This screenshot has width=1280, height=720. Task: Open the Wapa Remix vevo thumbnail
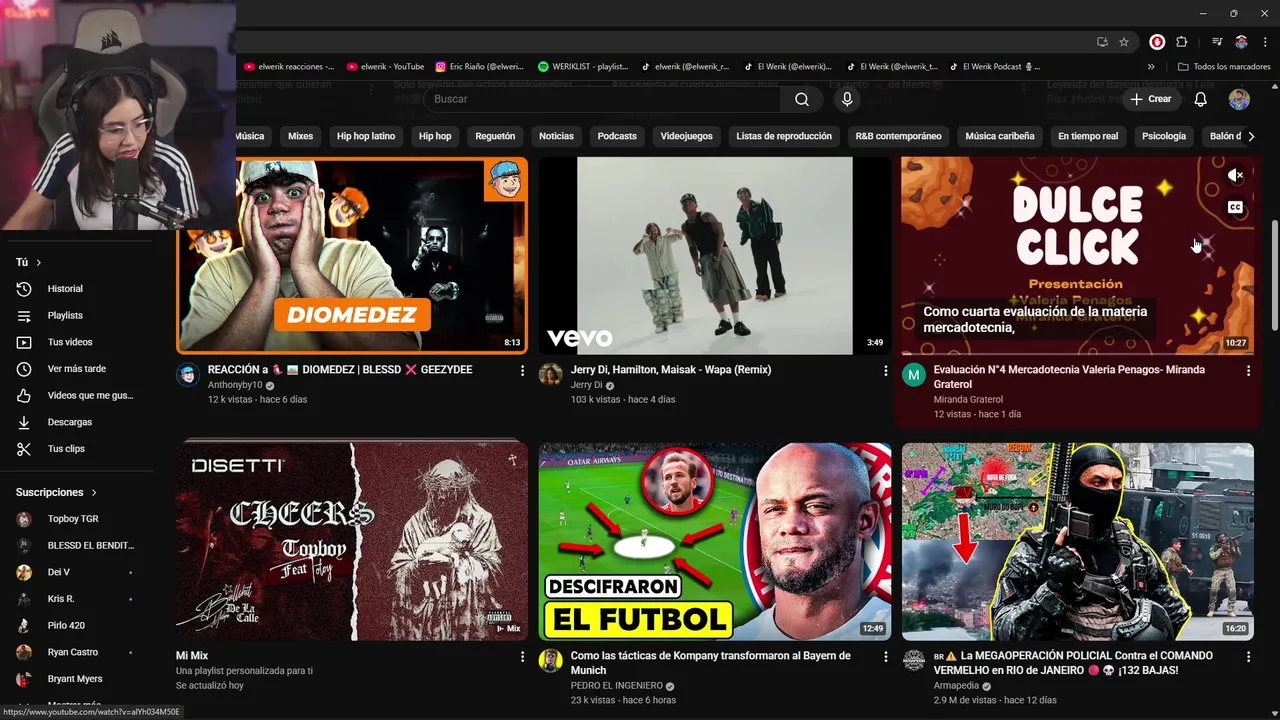pos(715,255)
